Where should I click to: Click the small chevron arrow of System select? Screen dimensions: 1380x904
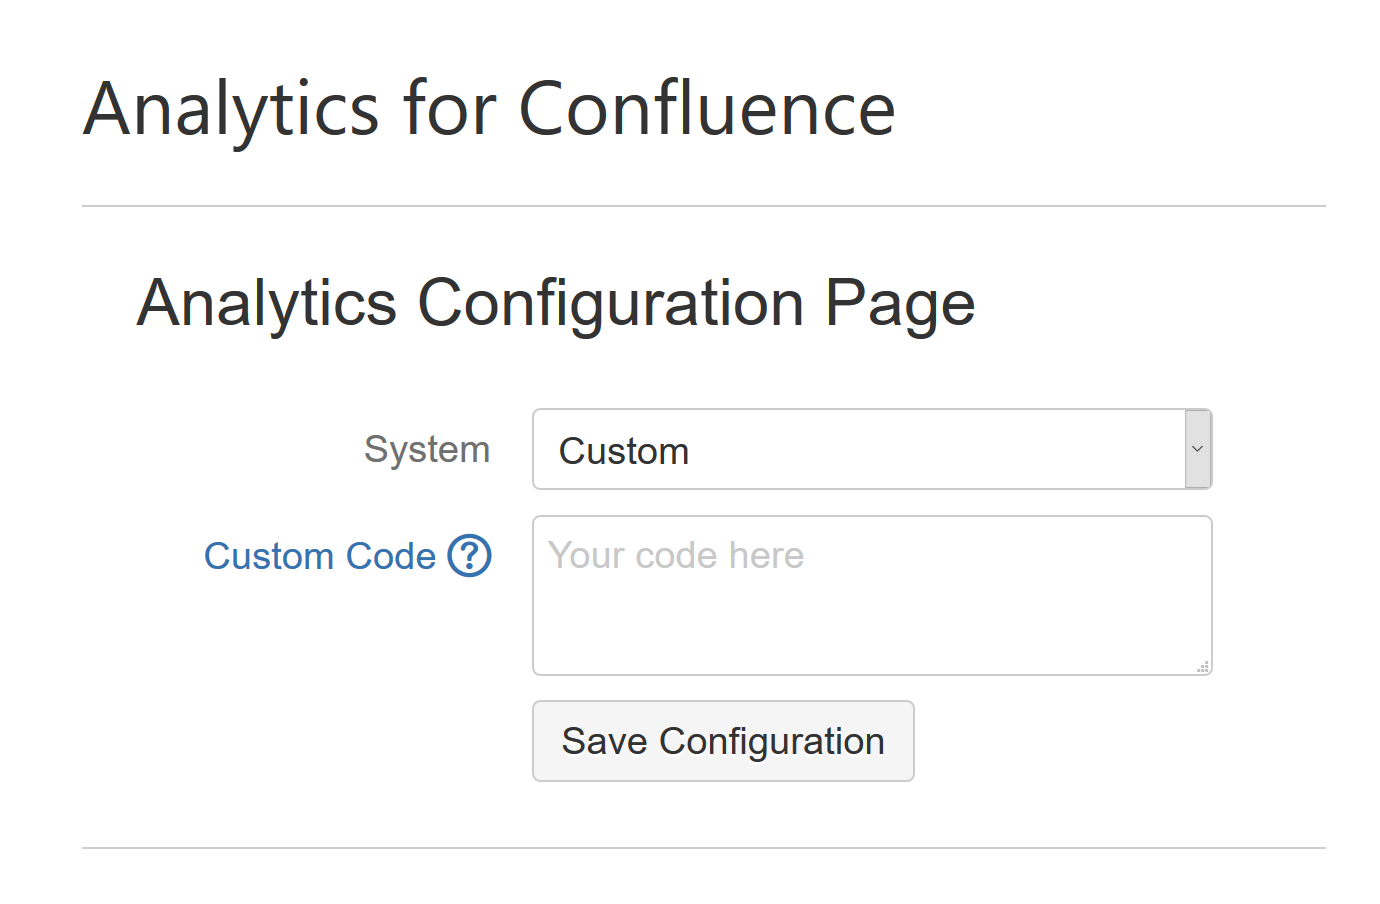click(1197, 449)
